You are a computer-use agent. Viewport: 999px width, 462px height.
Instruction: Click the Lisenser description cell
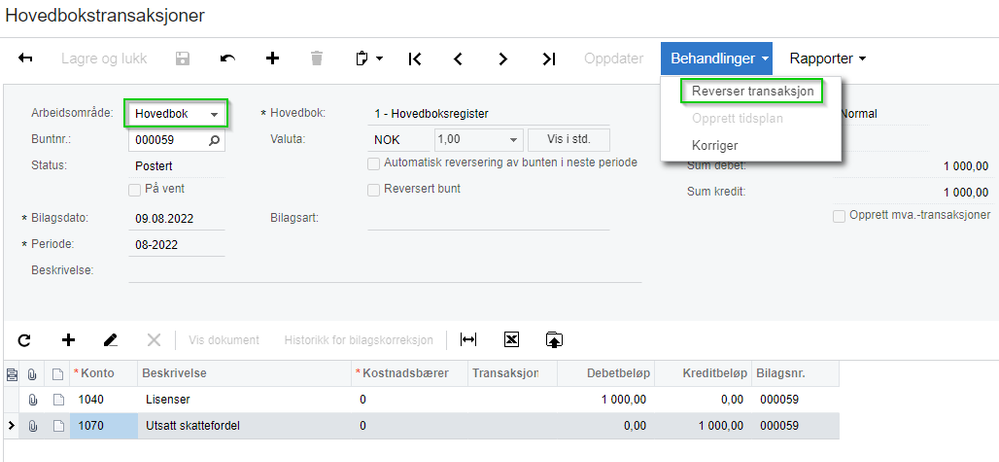click(x=244, y=400)
